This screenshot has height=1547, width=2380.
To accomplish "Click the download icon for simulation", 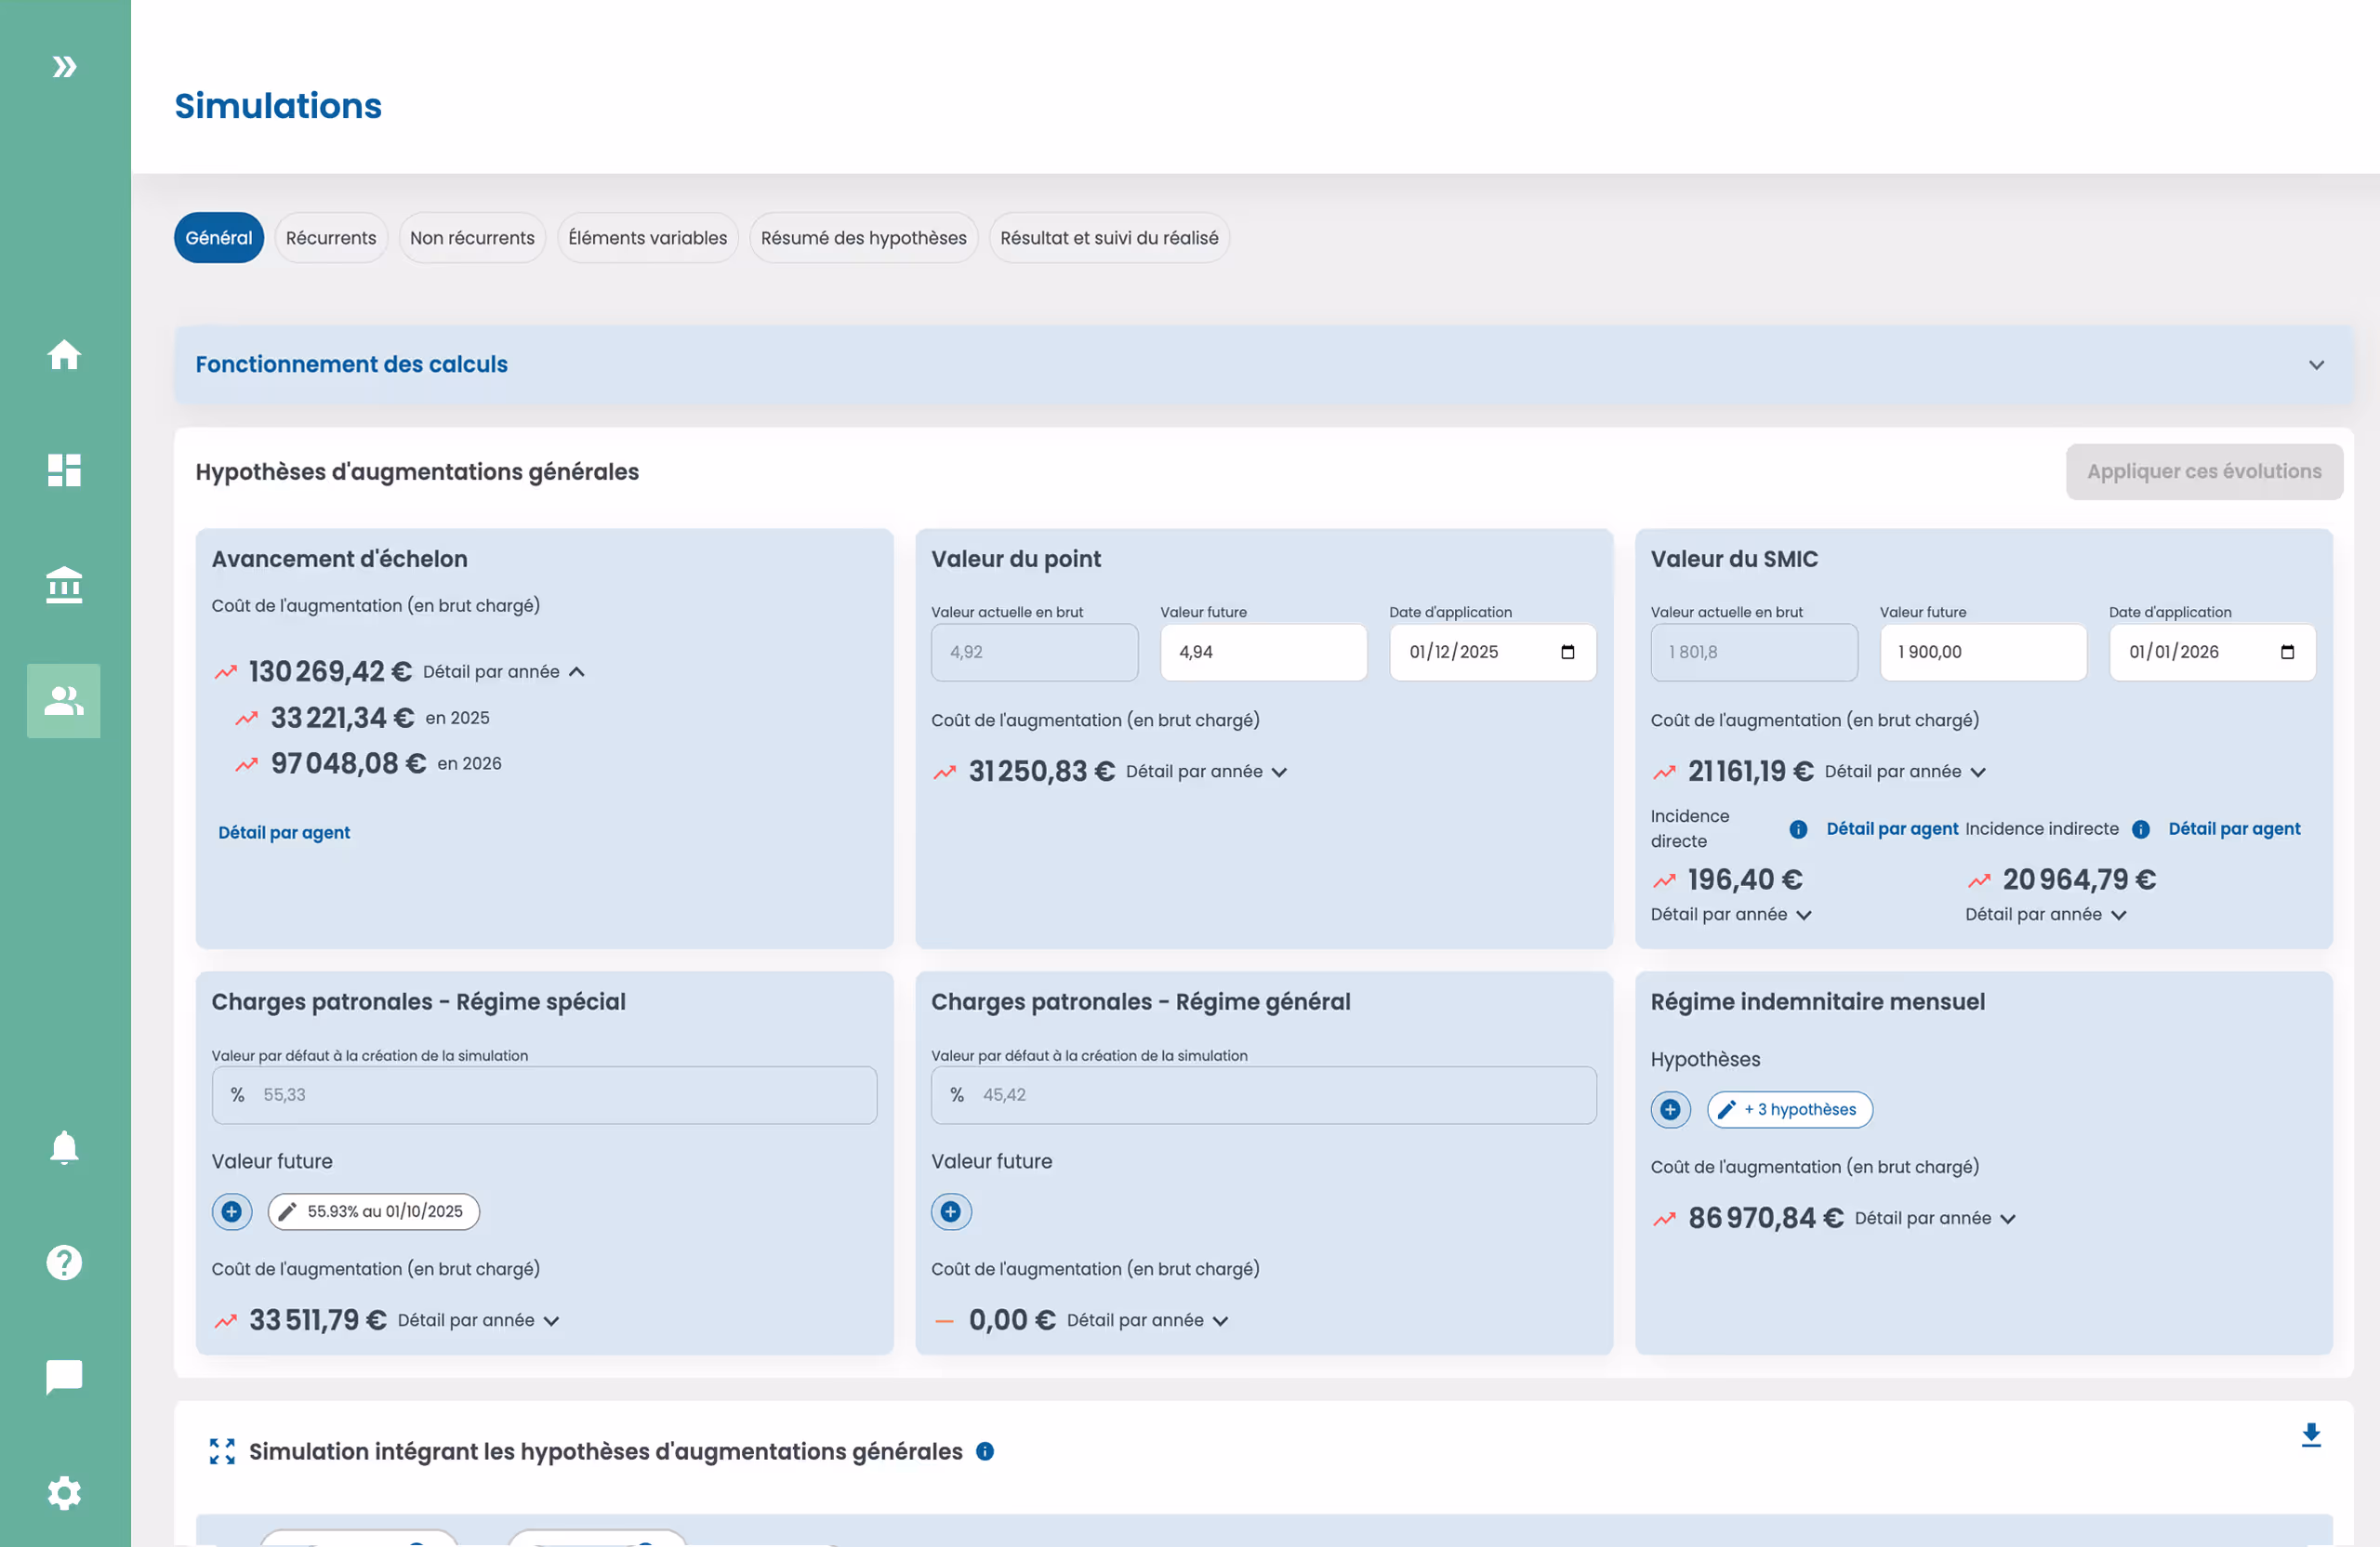I will pyautogui.click(x=2310, y=1435).
